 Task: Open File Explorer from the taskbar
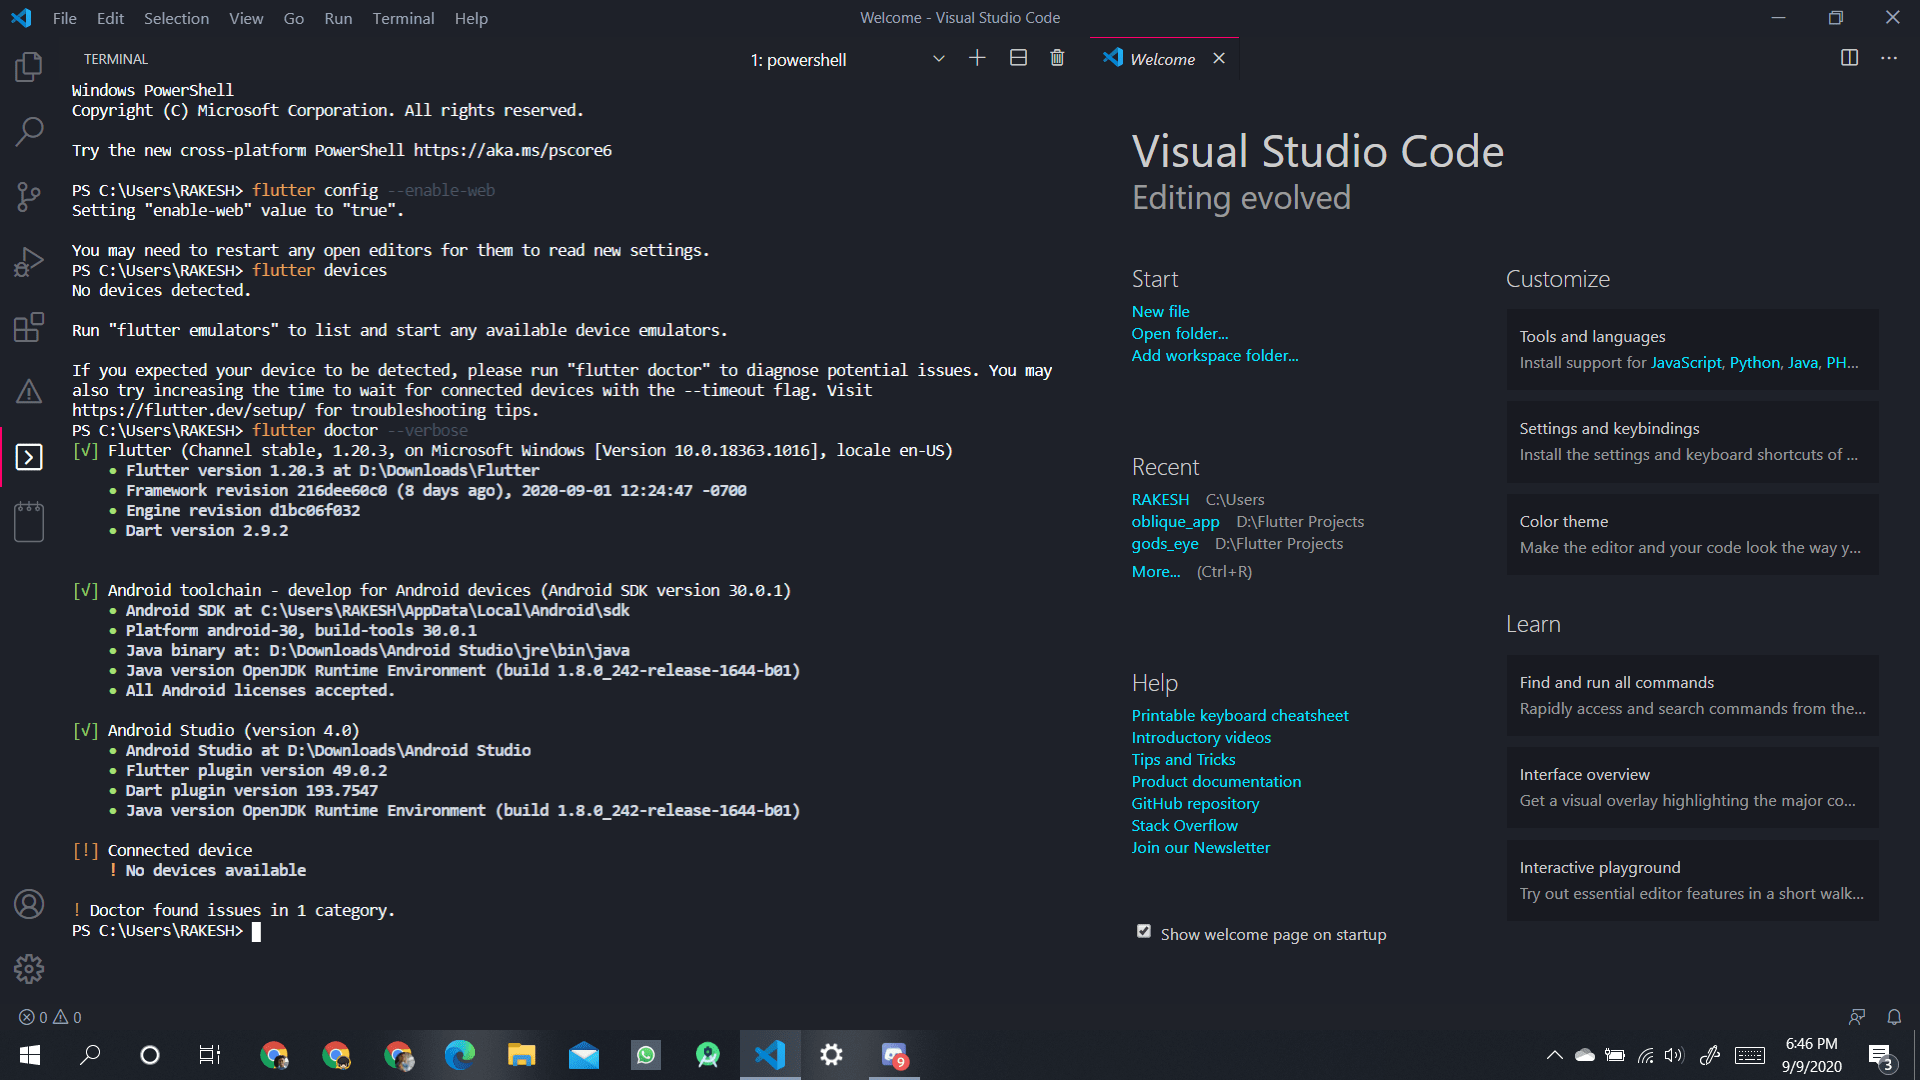tap(522, 1055)
